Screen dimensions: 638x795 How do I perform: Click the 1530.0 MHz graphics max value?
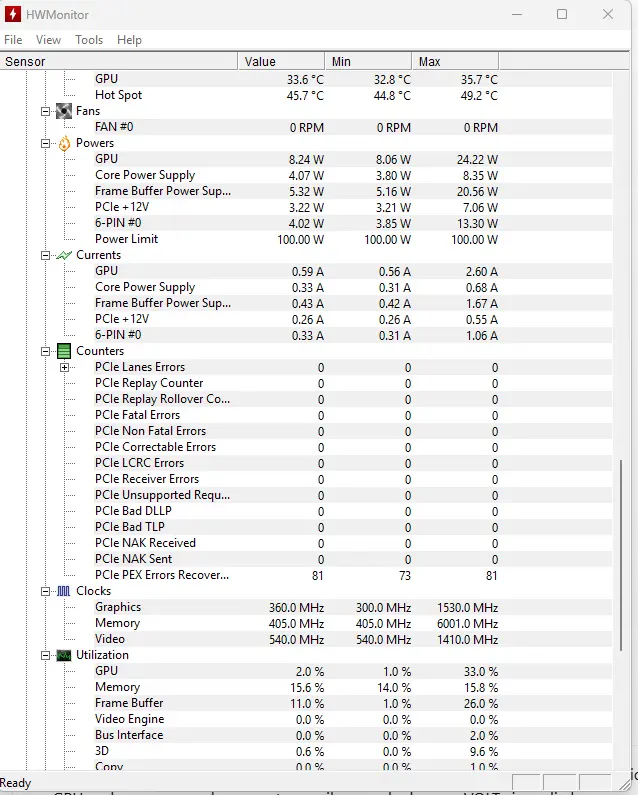pos(468,608)
